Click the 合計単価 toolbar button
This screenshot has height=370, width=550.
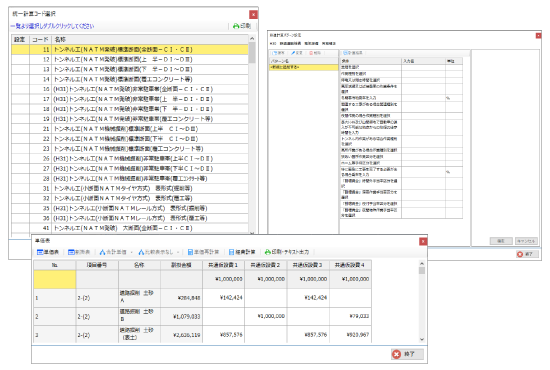pyautogui.click(x=113, y=252)
